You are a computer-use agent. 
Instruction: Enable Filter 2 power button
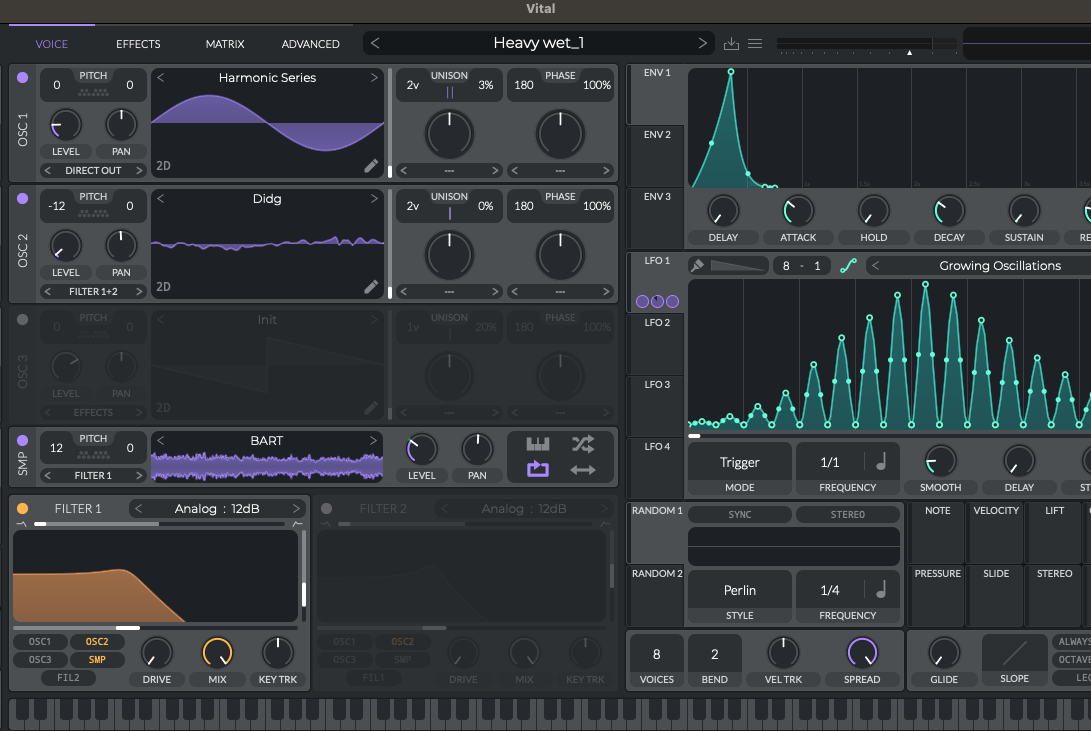point(327,508)
